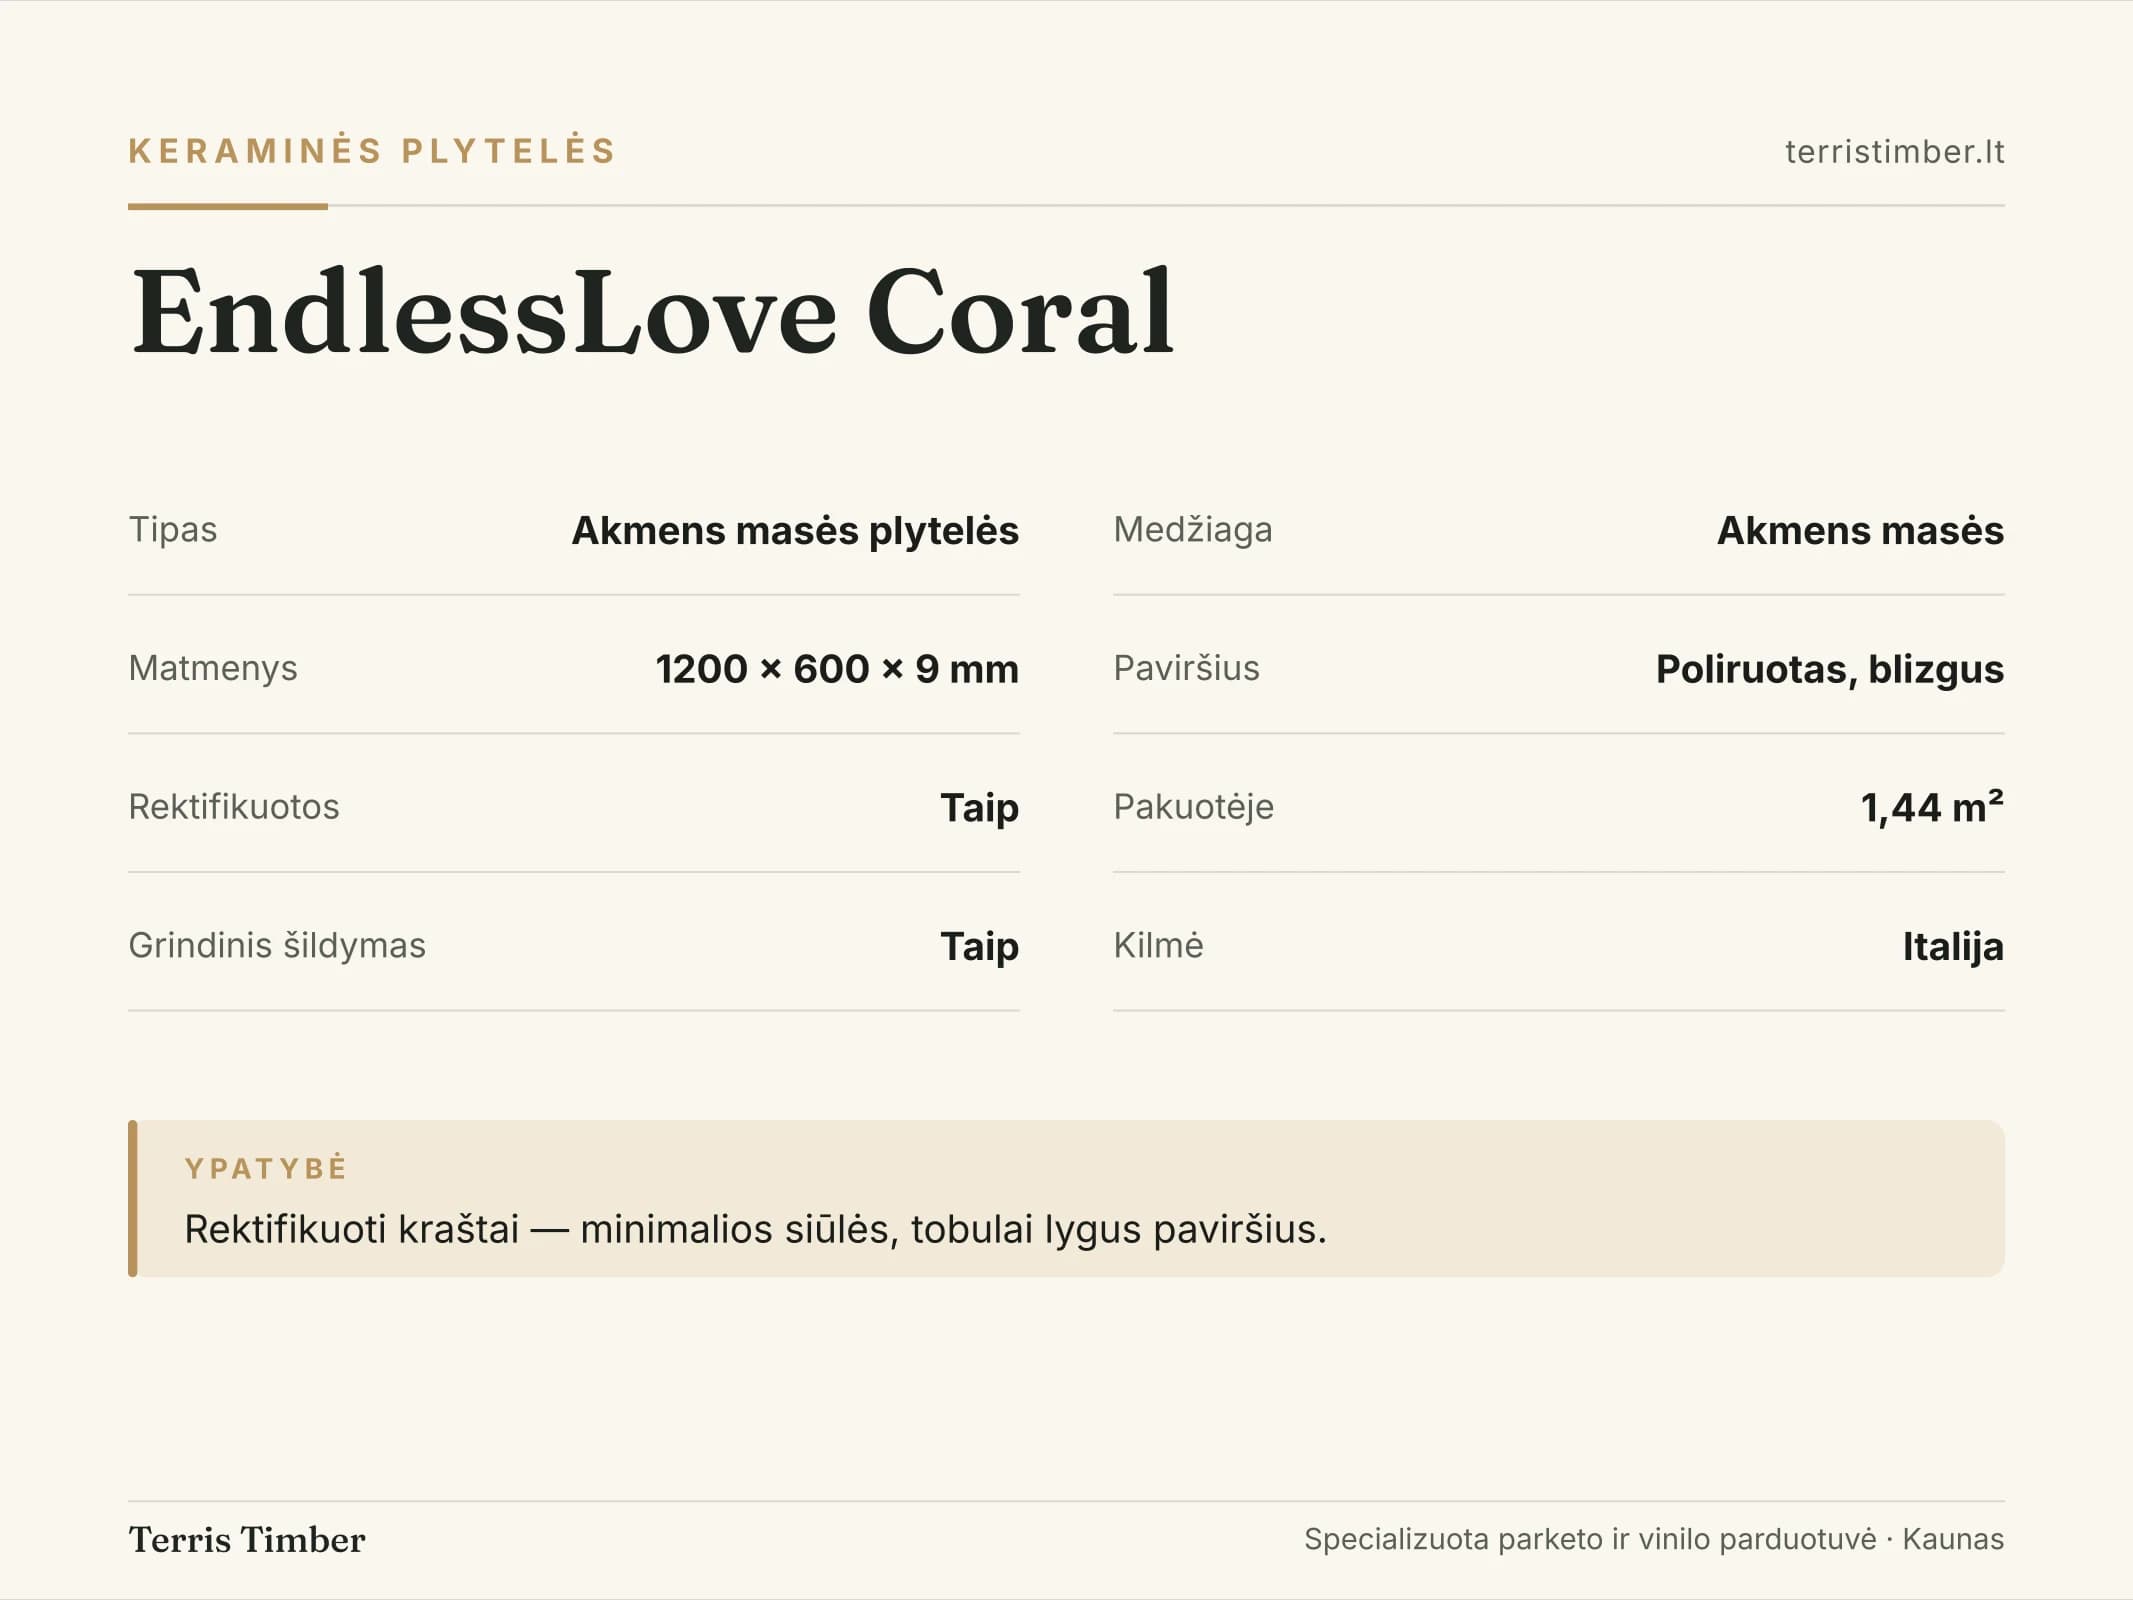Viewport: 2133px width, 1600px height.
Task: Select the Pakuotėje label
Action: click(1194, 807)
